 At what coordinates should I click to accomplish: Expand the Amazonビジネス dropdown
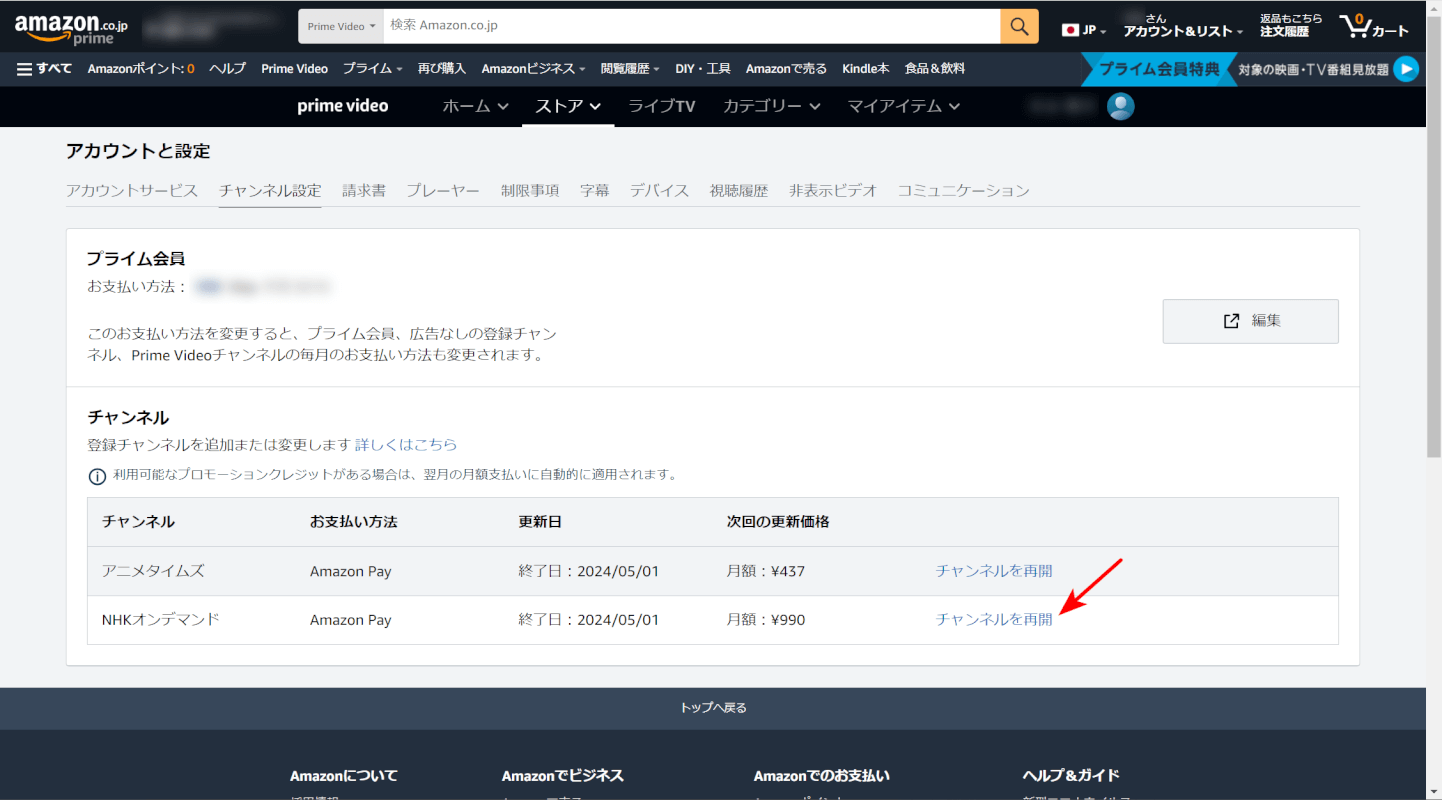534,69
